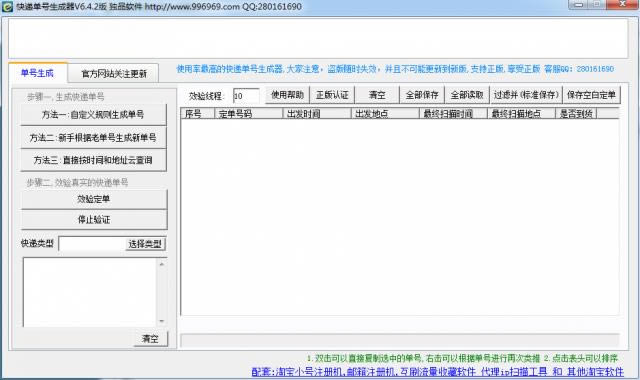
Task: Click the 停止验证 button
Action: [94, 220]
